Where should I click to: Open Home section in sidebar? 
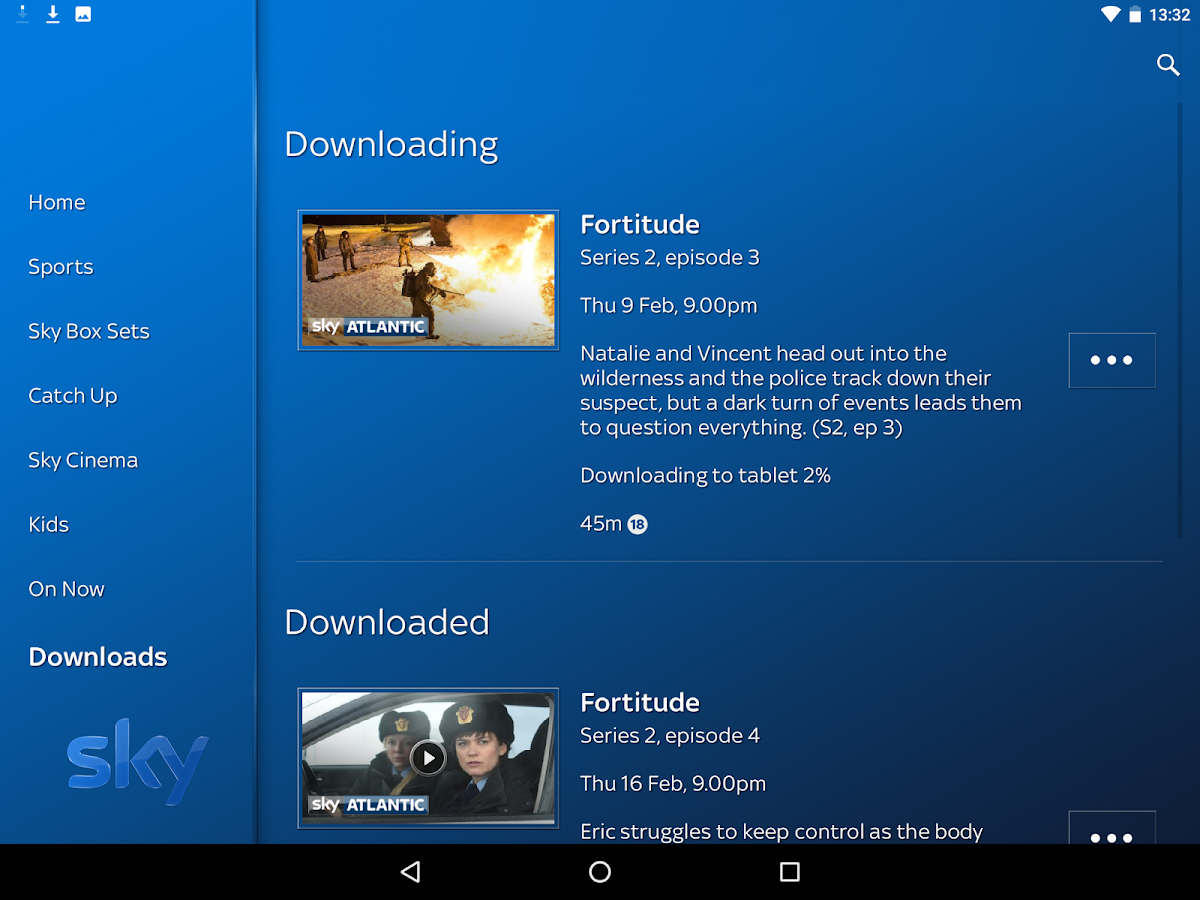pos(57,202)
